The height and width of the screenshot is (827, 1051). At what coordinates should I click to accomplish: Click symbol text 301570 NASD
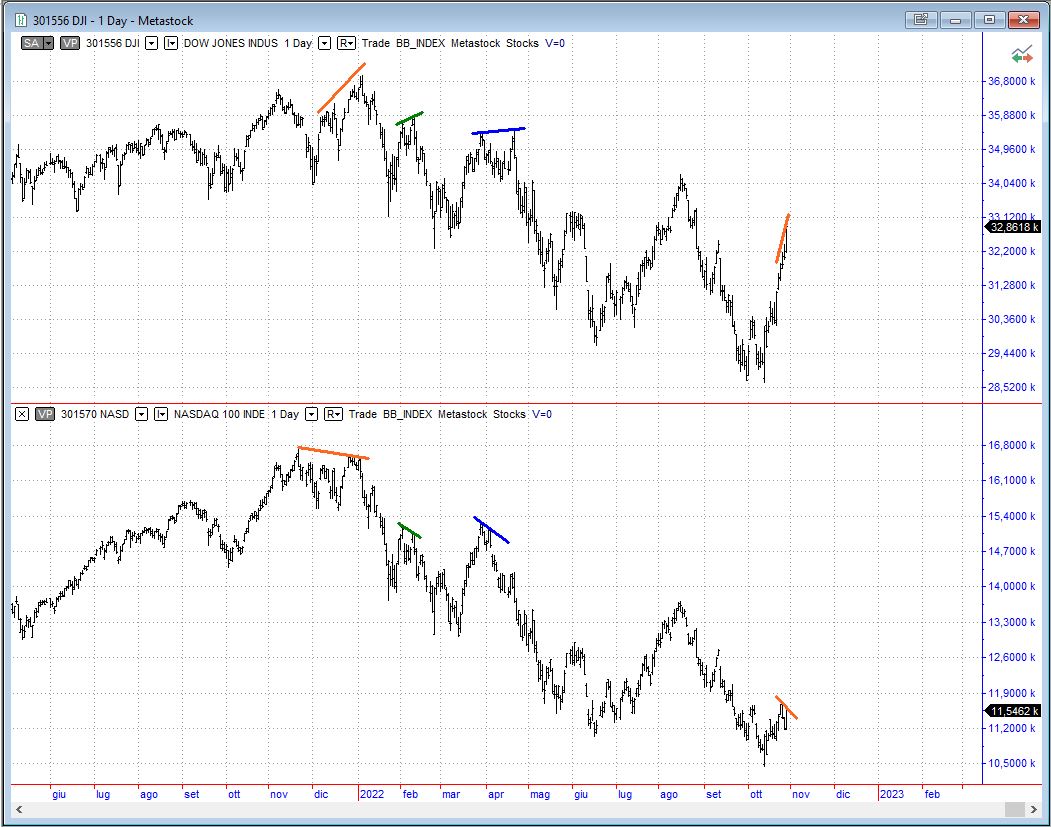click(95, 414)
